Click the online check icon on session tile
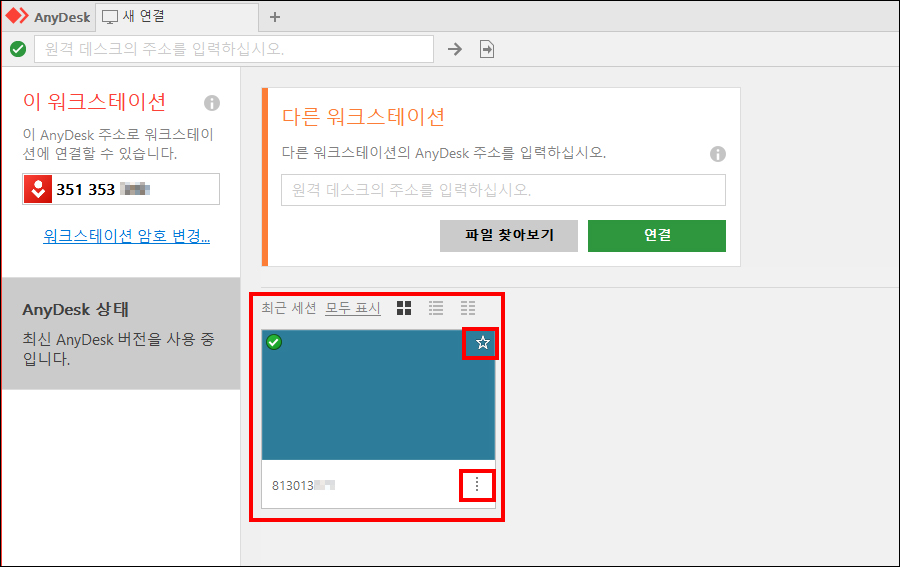The height and width of the screenshot is (567, 900). [274, 342]
